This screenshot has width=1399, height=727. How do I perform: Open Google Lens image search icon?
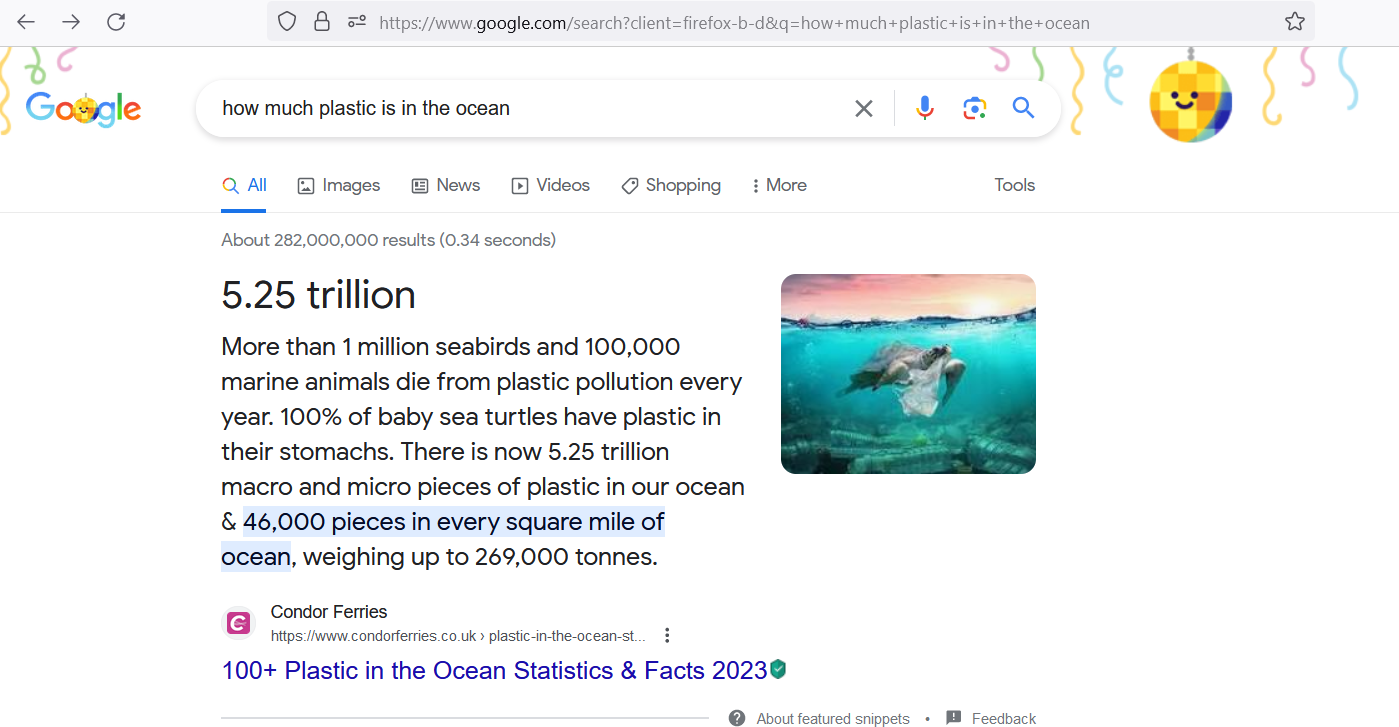coord(975,108)
